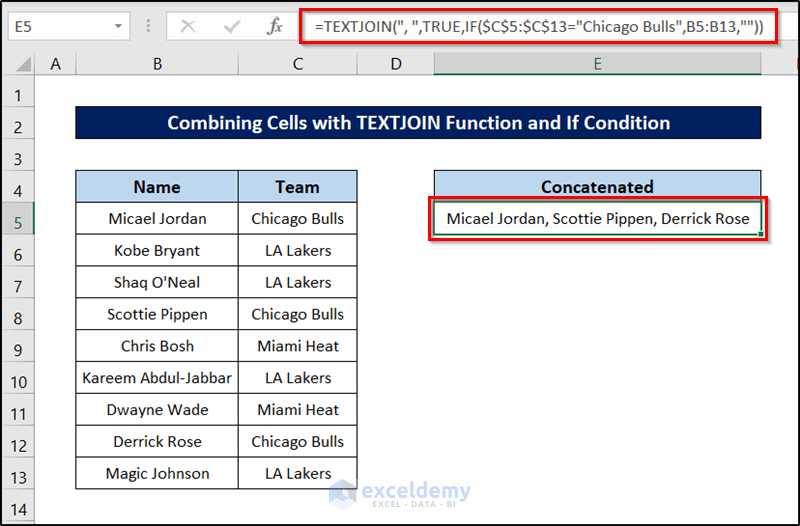Click the Name header cell
Viewport: 800px width, 526px height.
point(157,187)
